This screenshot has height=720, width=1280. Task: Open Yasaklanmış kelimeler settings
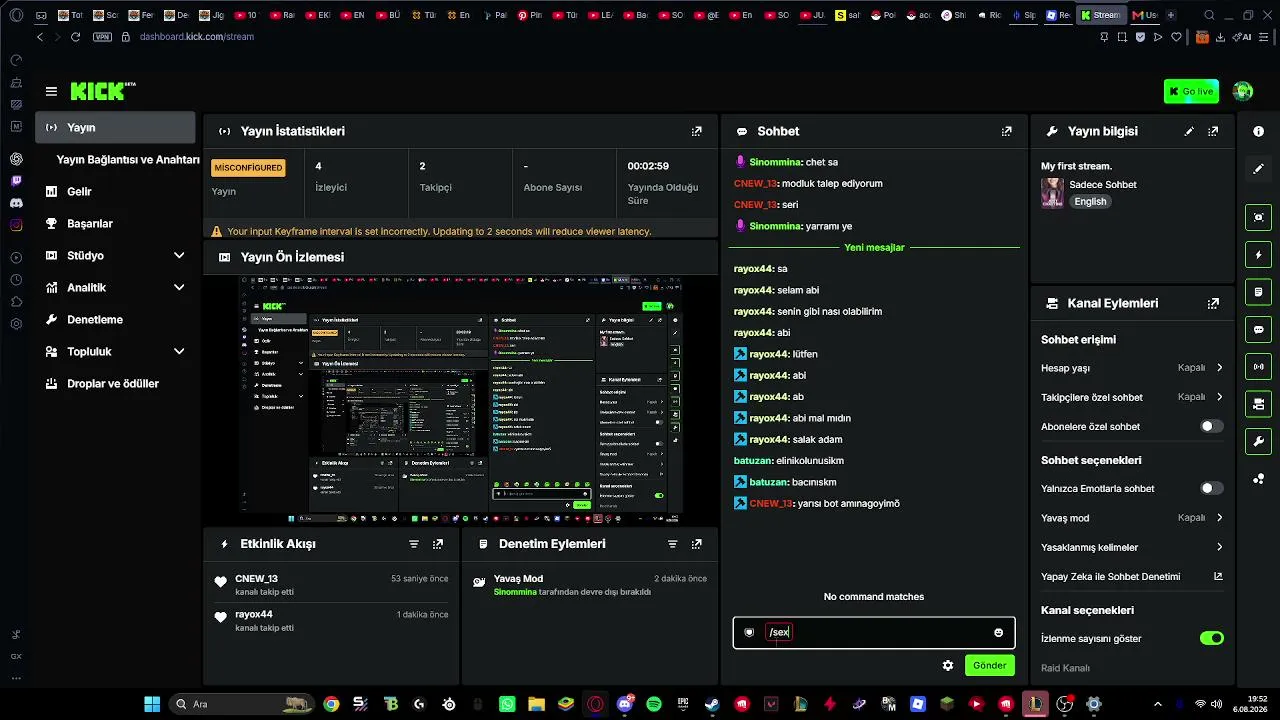pyautogui.click(x=1132, y=547)
